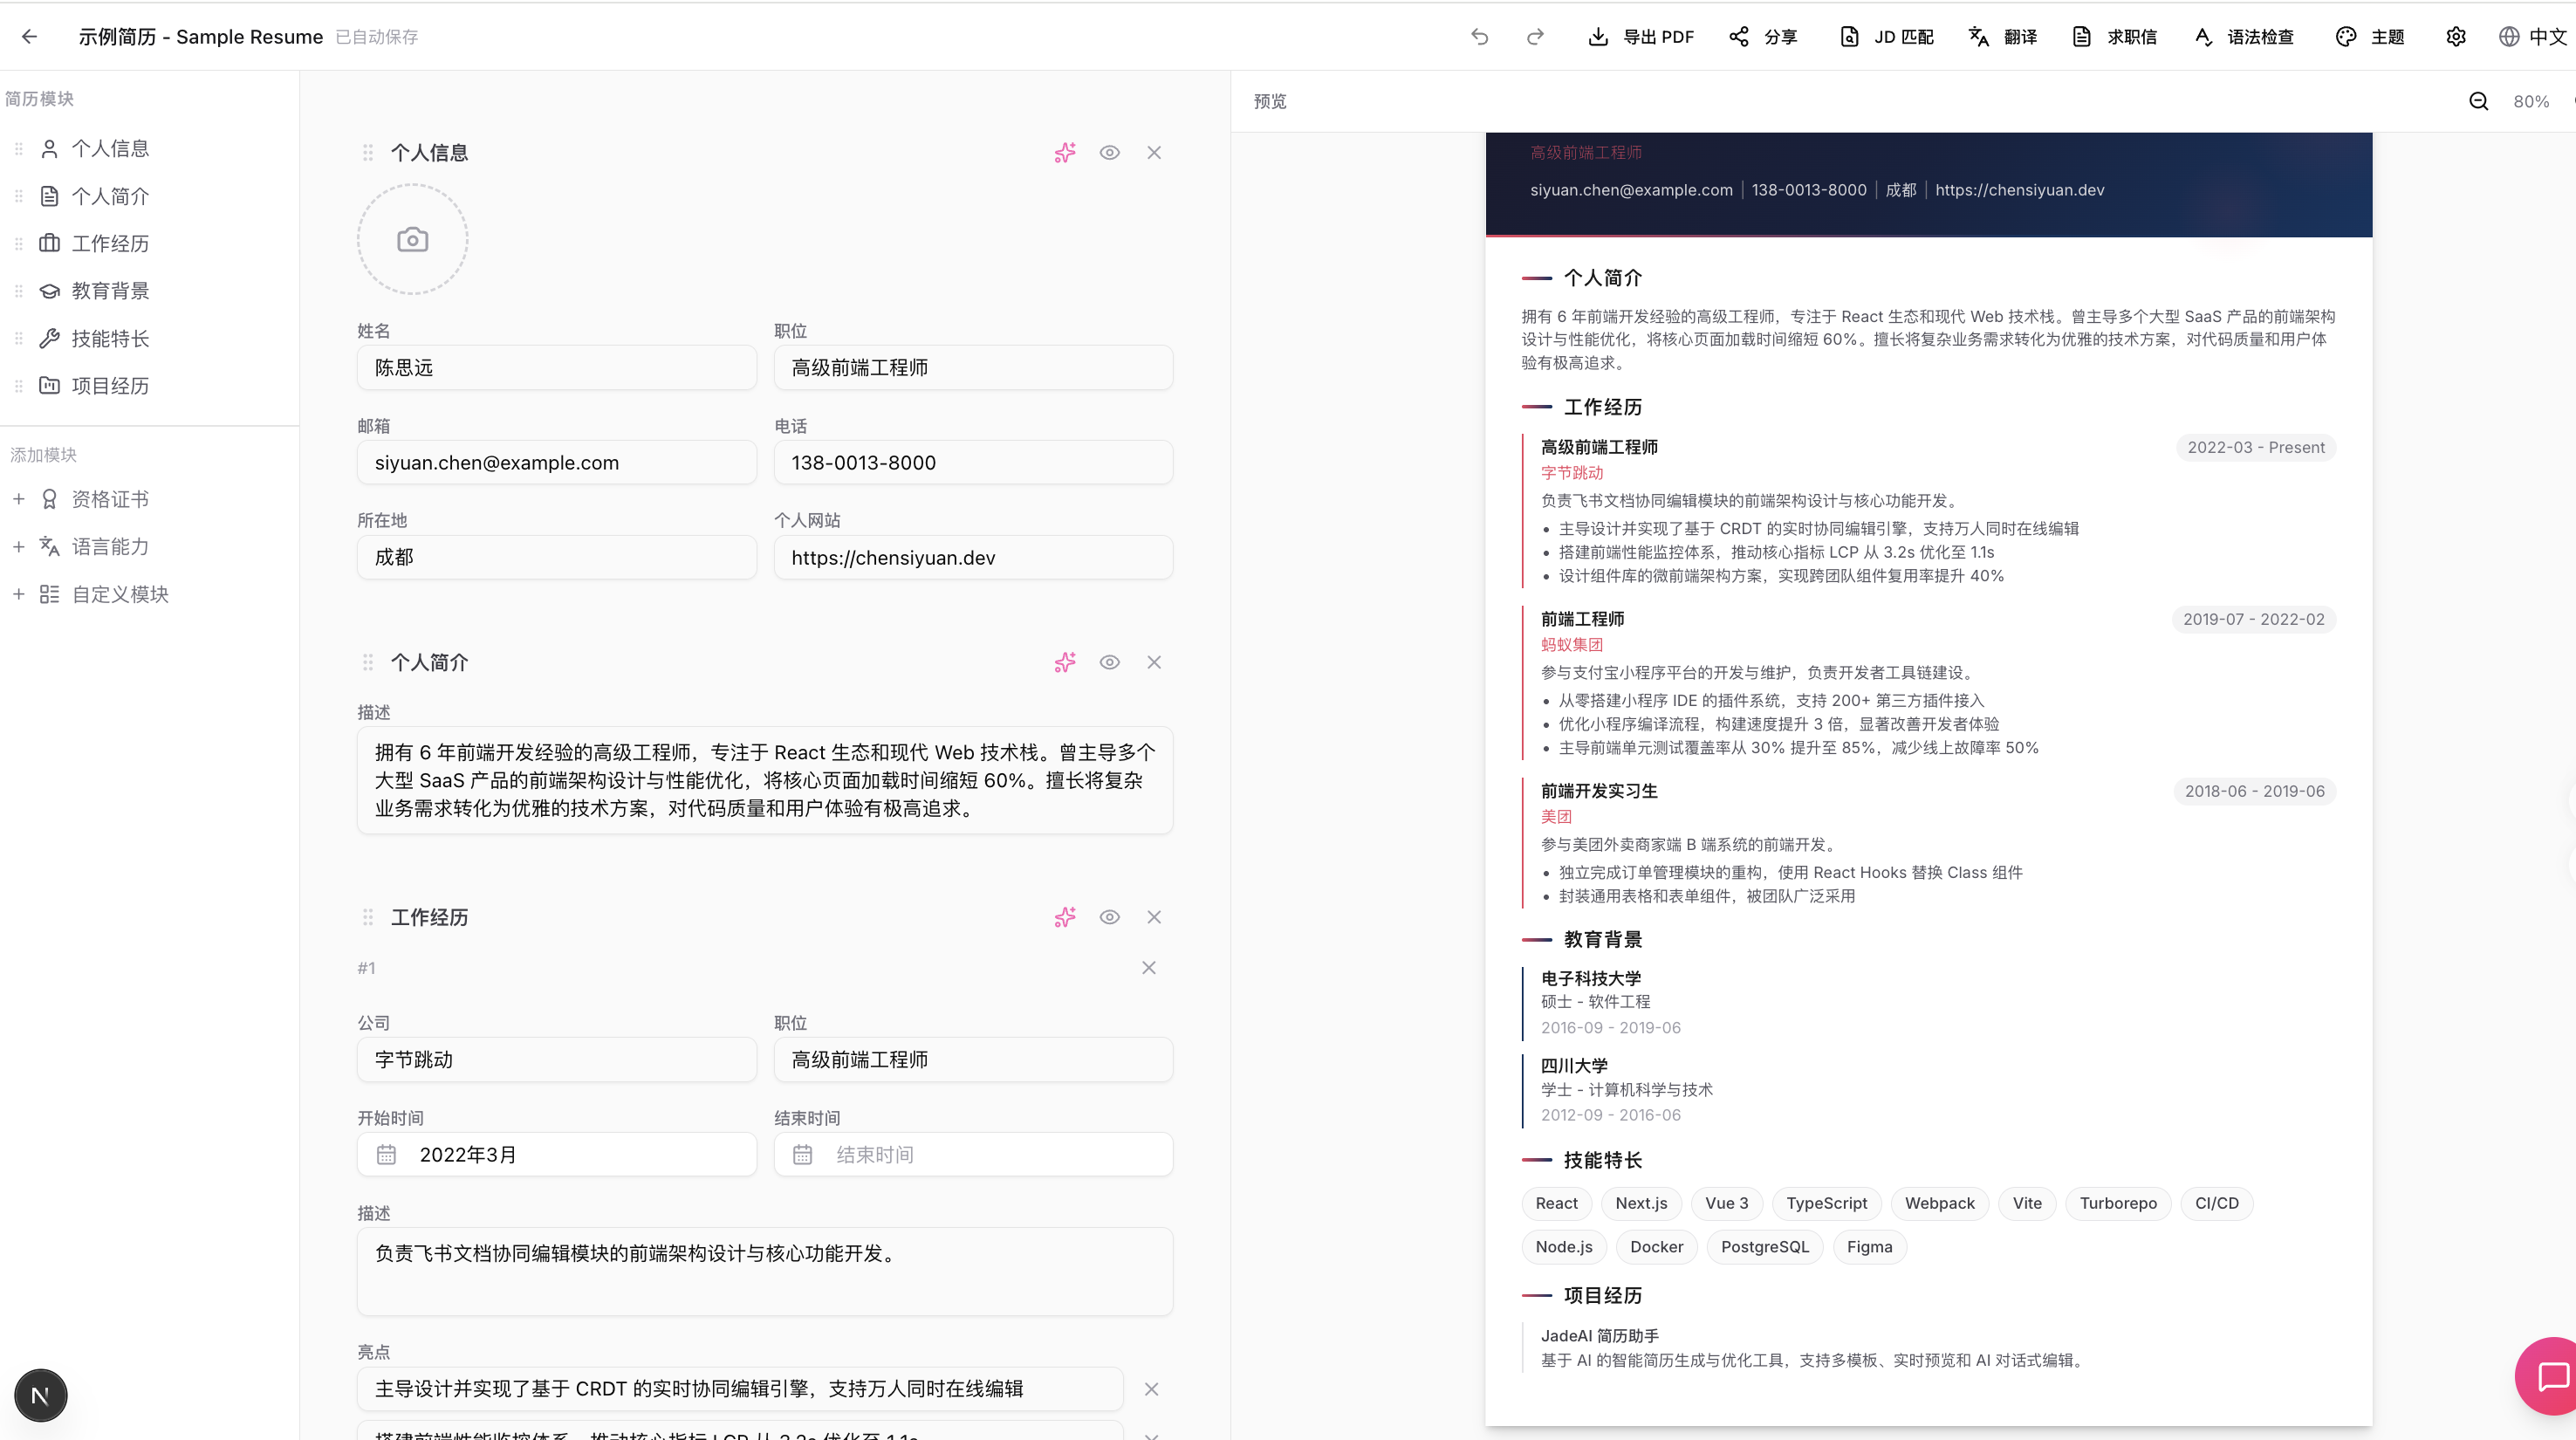Open the JD 匹配 matching tool
2576x1440 pixels.
[1885, 36]
